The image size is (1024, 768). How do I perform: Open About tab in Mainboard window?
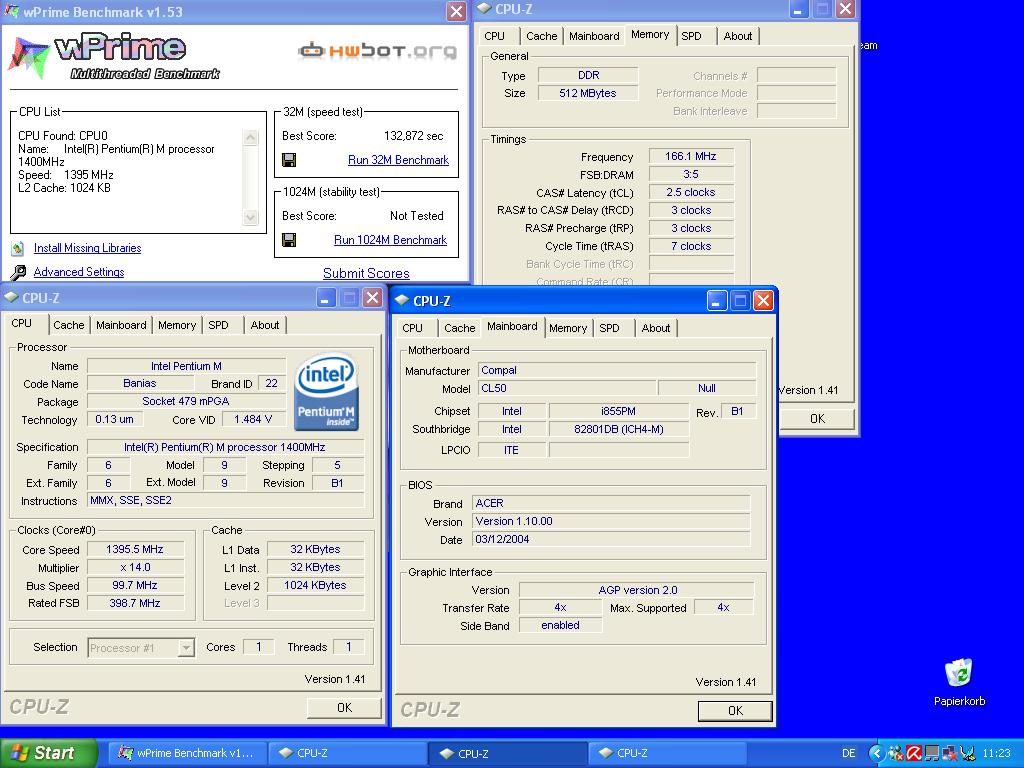coord(656,328)
